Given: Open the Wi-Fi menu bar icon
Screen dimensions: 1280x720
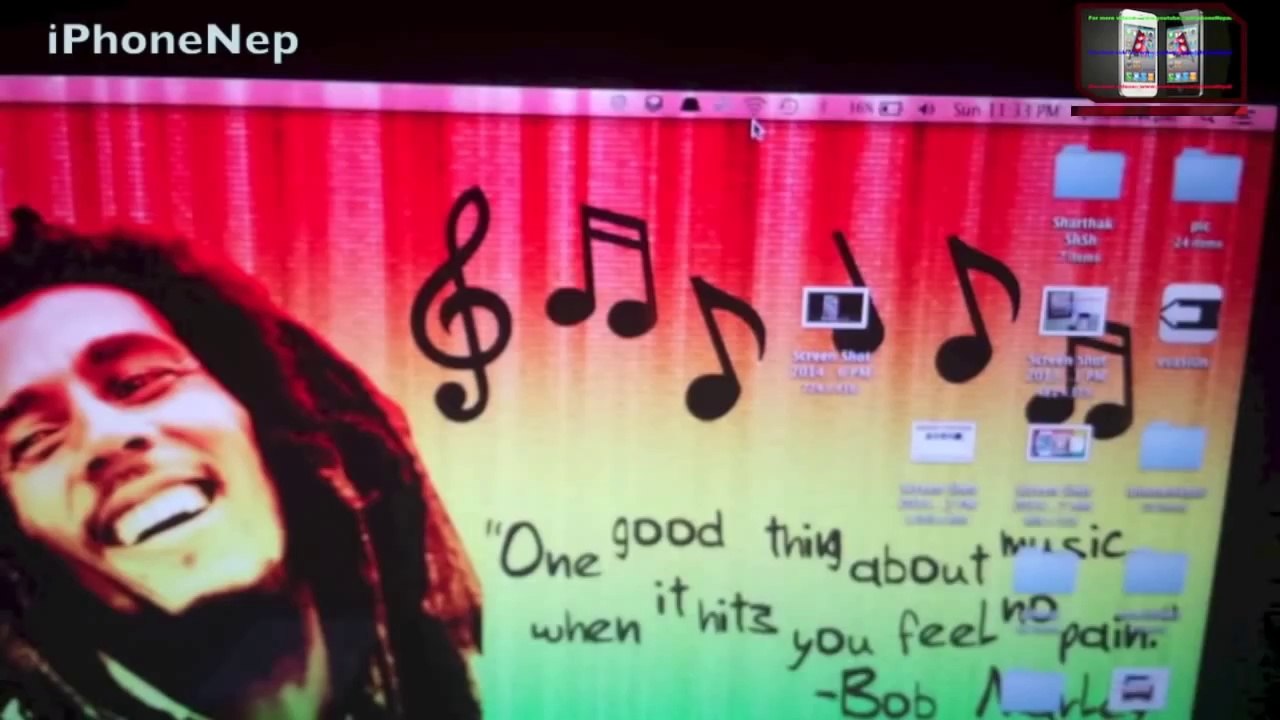Looking at the screenshot, I should coord(755,106).
